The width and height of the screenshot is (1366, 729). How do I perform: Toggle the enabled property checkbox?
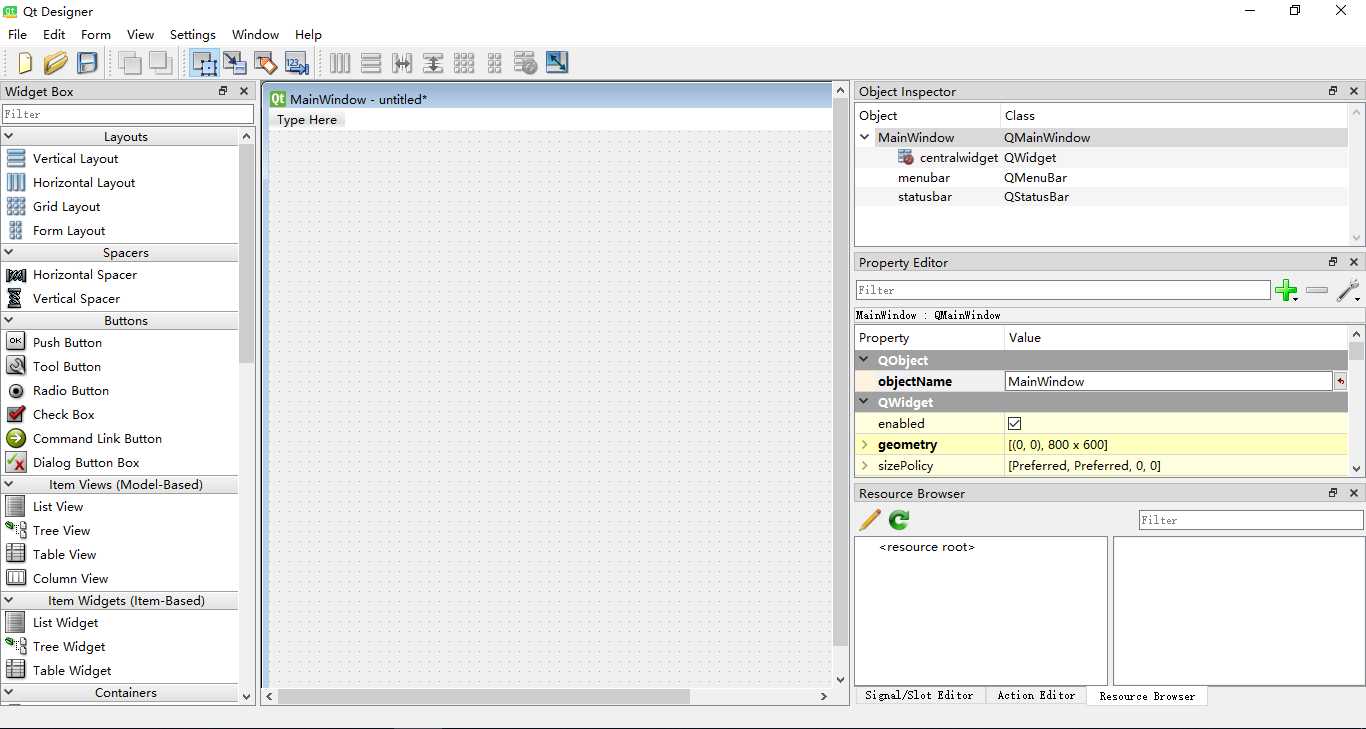(1014, 424)
